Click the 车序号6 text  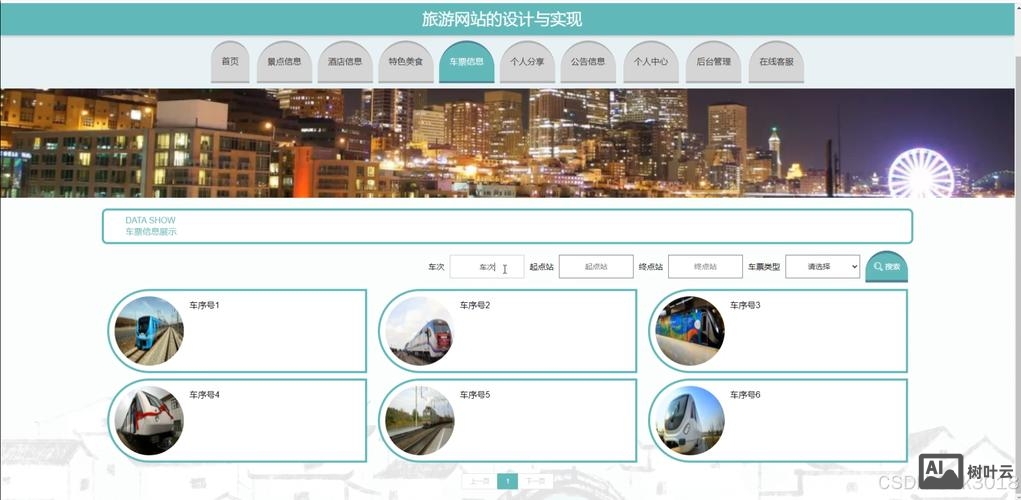(745, 395)
